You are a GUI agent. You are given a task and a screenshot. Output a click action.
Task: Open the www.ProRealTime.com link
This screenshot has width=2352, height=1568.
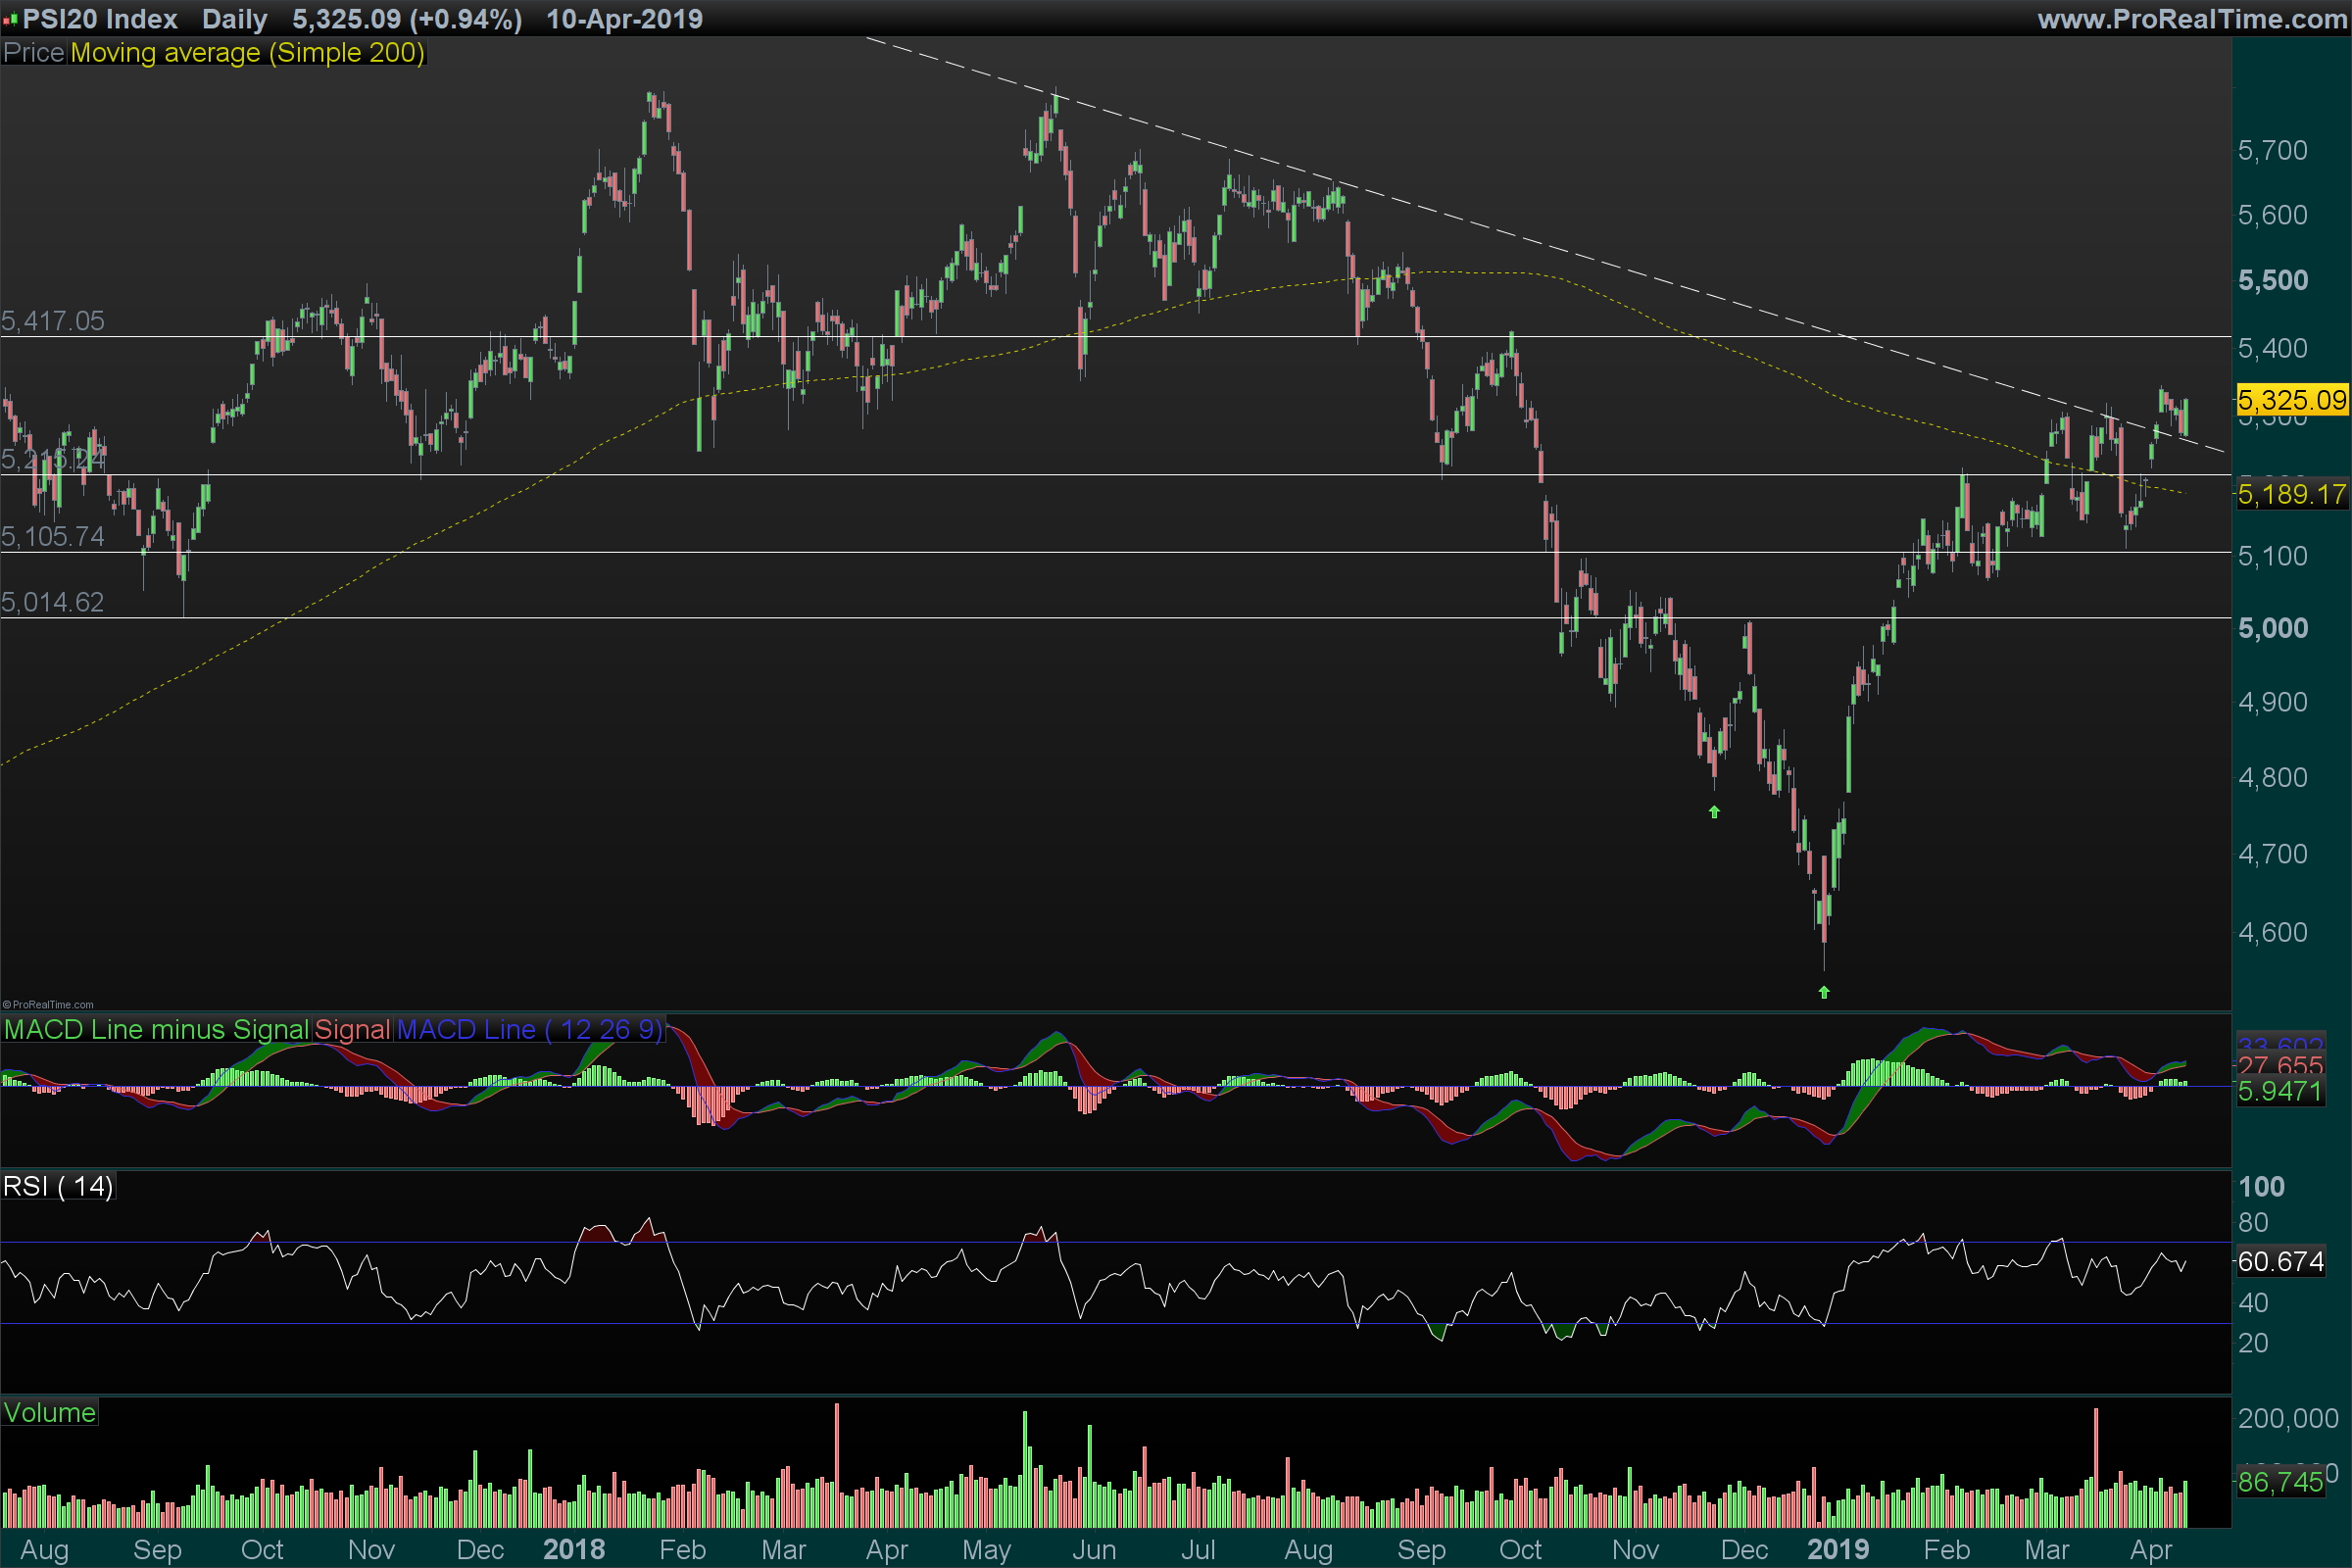(x=2191, y=19)
